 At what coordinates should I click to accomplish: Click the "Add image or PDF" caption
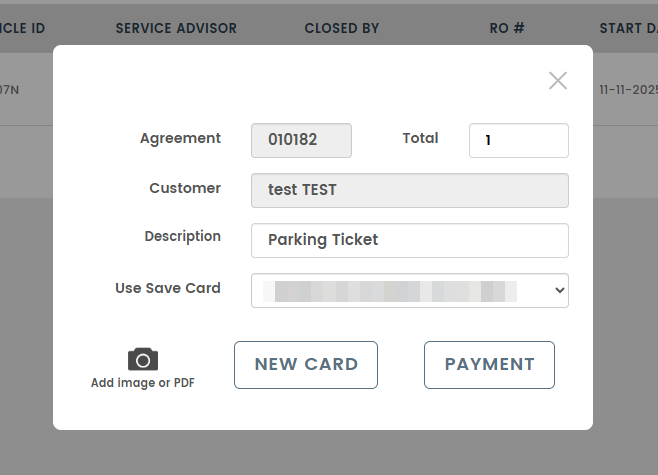point(143,383)
